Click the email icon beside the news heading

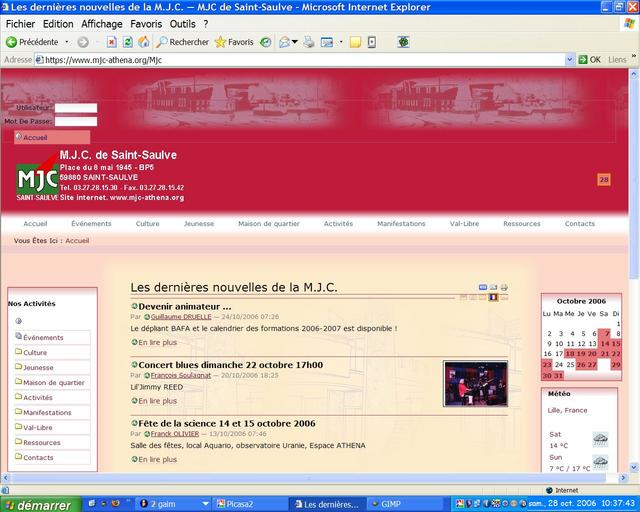pos(493,287)
